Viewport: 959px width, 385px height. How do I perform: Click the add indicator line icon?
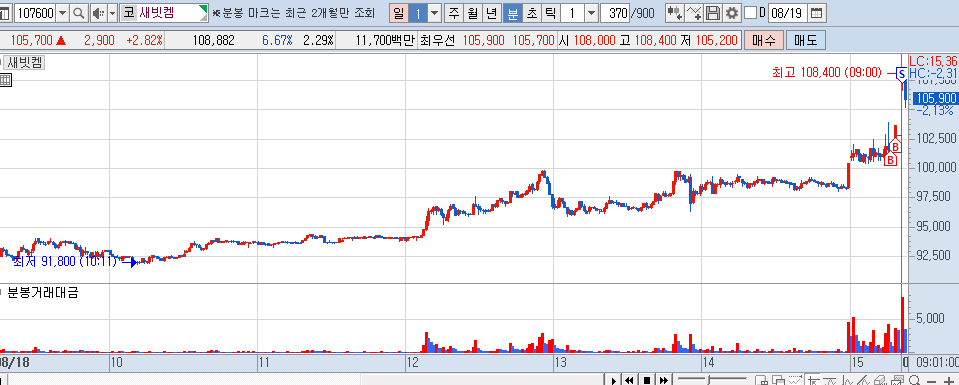coord(694,12)
